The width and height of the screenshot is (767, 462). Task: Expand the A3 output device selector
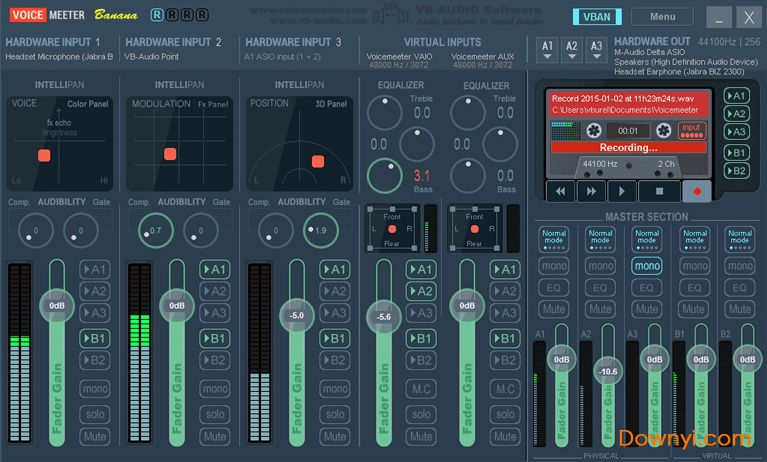pos(596,48)
